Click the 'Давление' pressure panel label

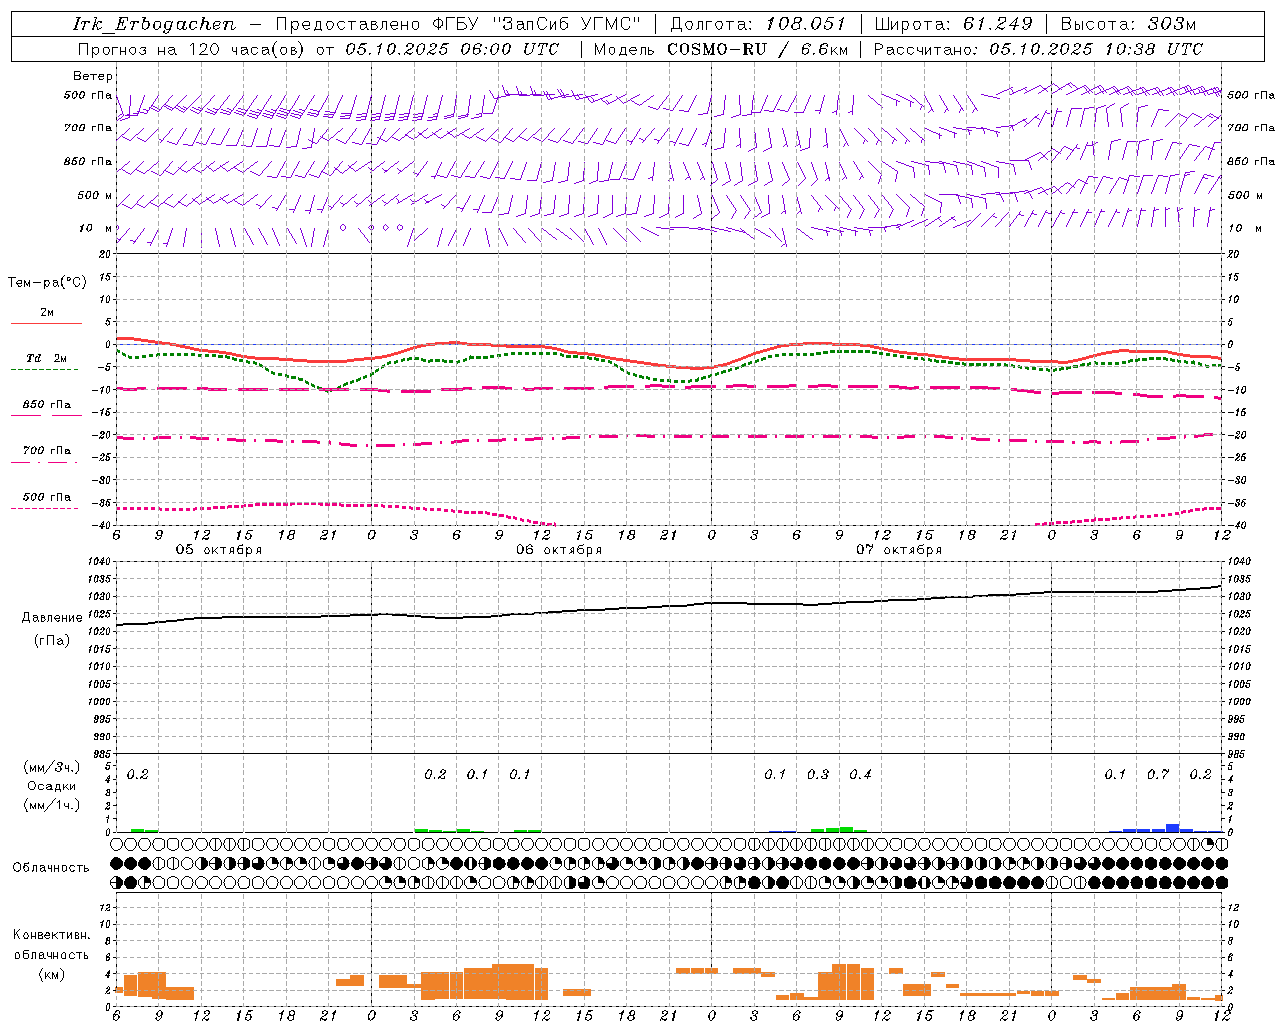pyautogui.click(x=52, y=618)
